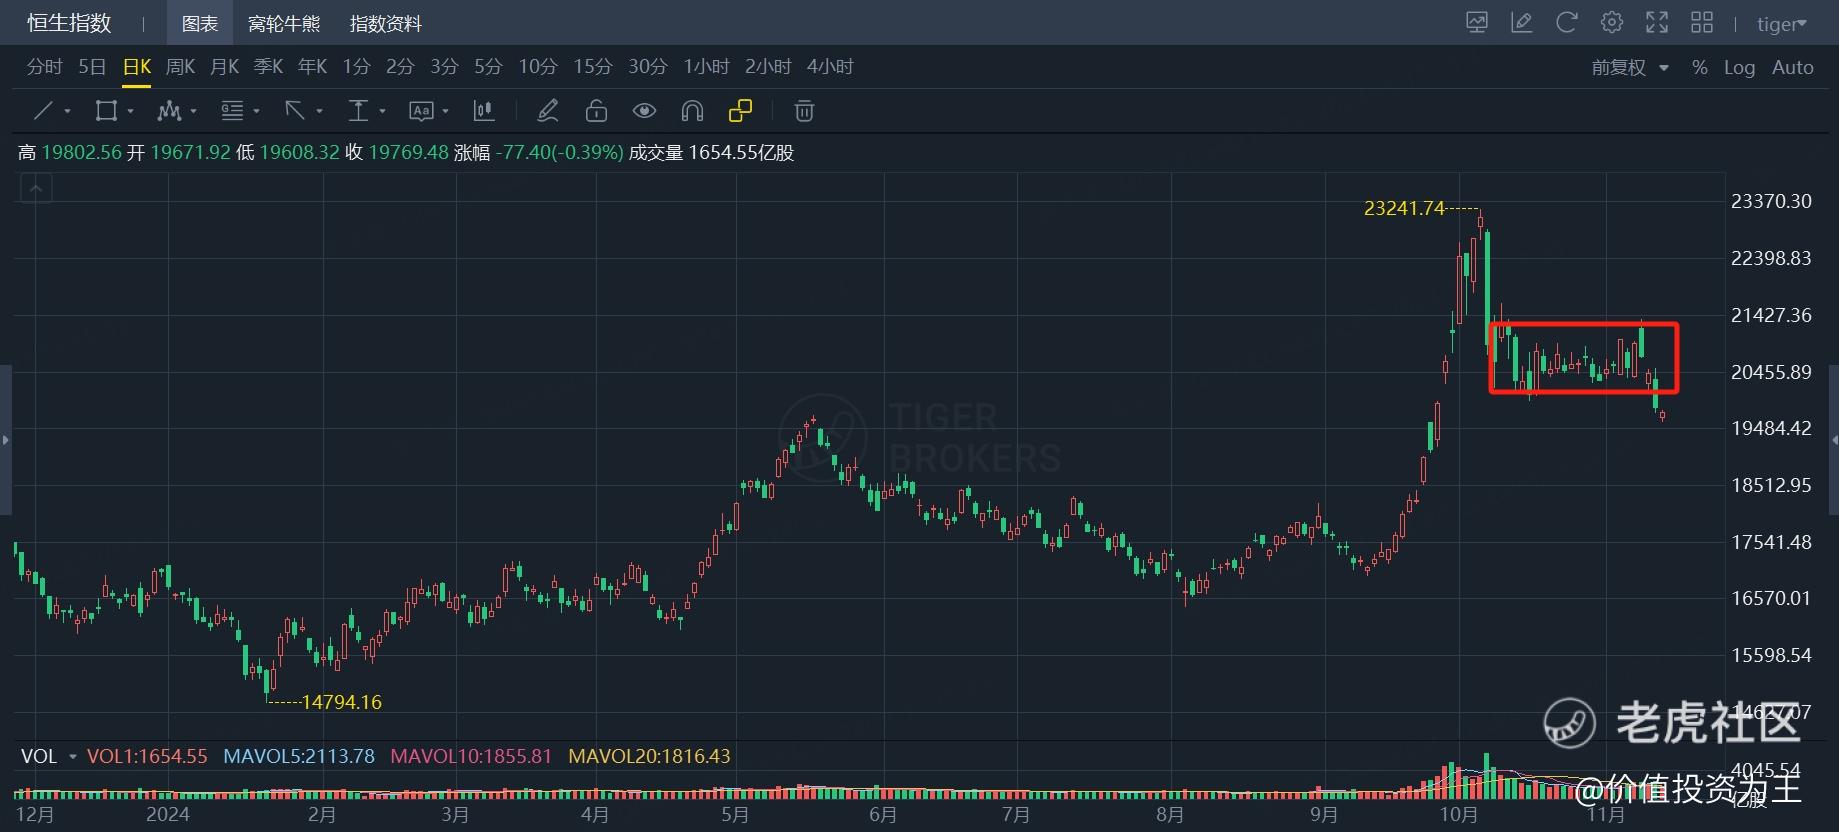Viewport: 1839px width, 832px height.
Task: Select the 周K weekly timeframe
Action: tap(180, 67)
